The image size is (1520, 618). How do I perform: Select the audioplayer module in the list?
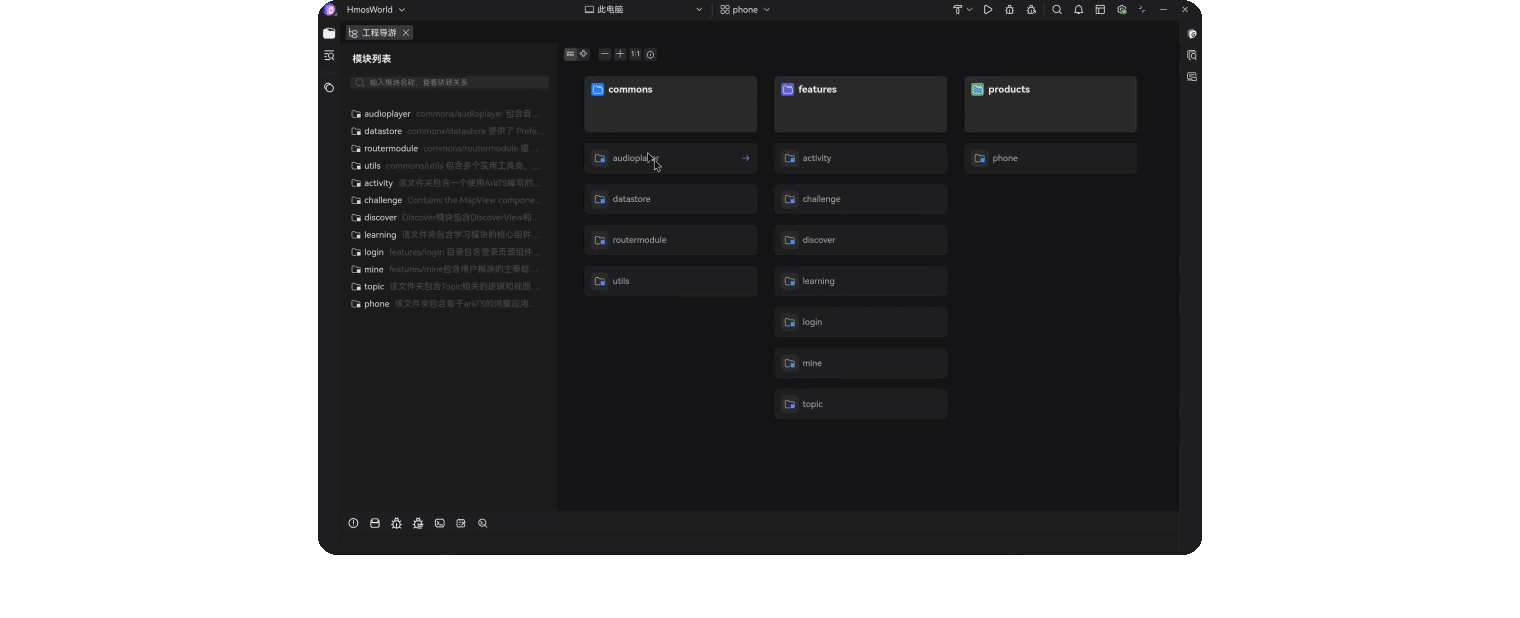[387, 113]
